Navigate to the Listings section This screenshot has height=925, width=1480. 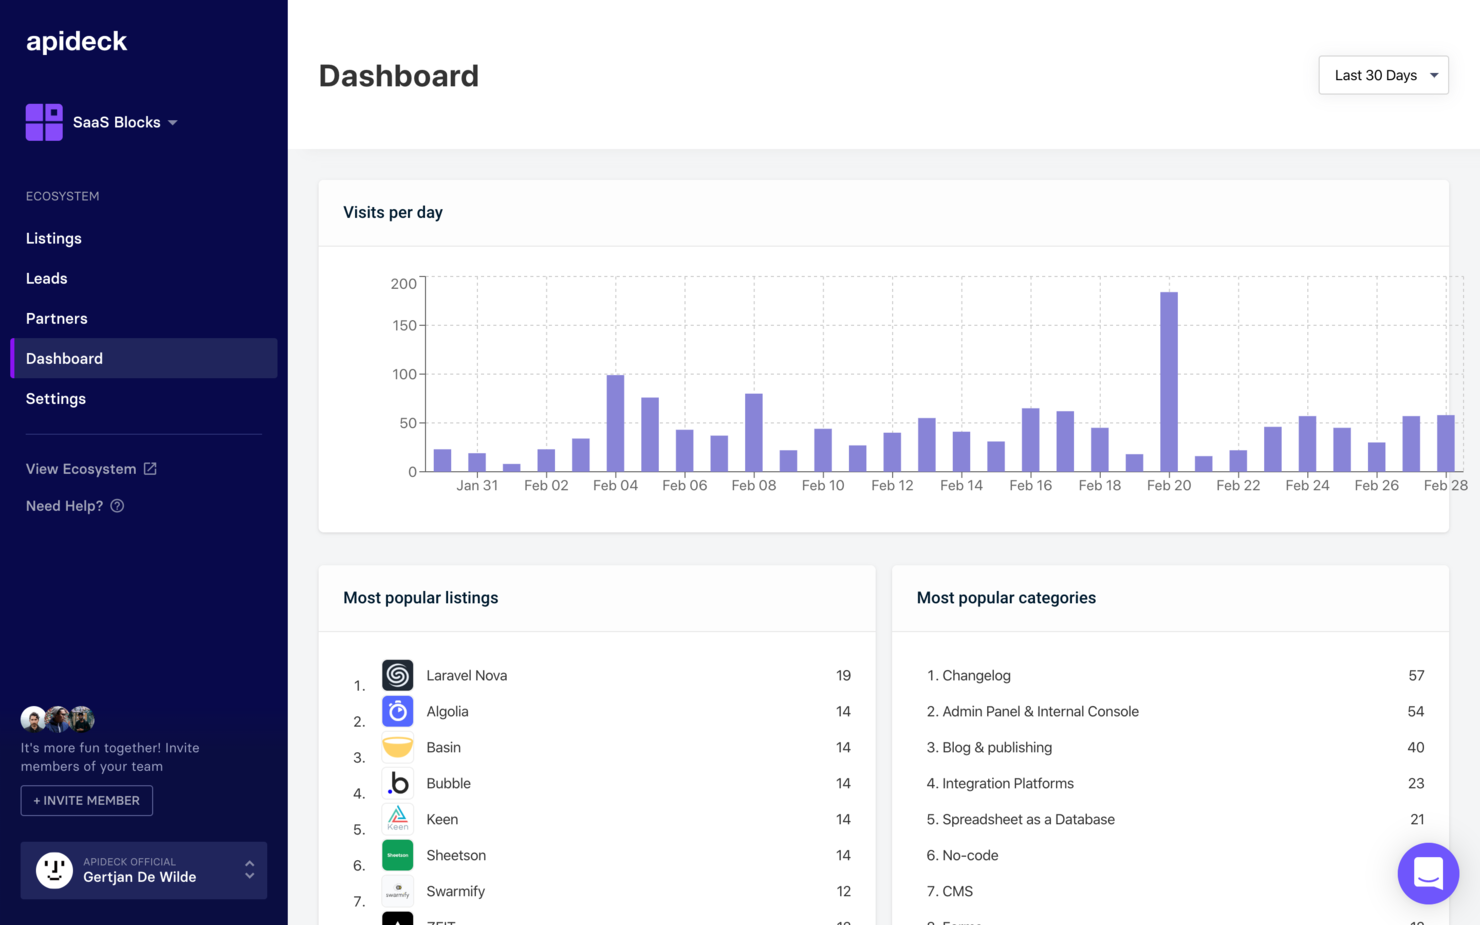point(53,238)
